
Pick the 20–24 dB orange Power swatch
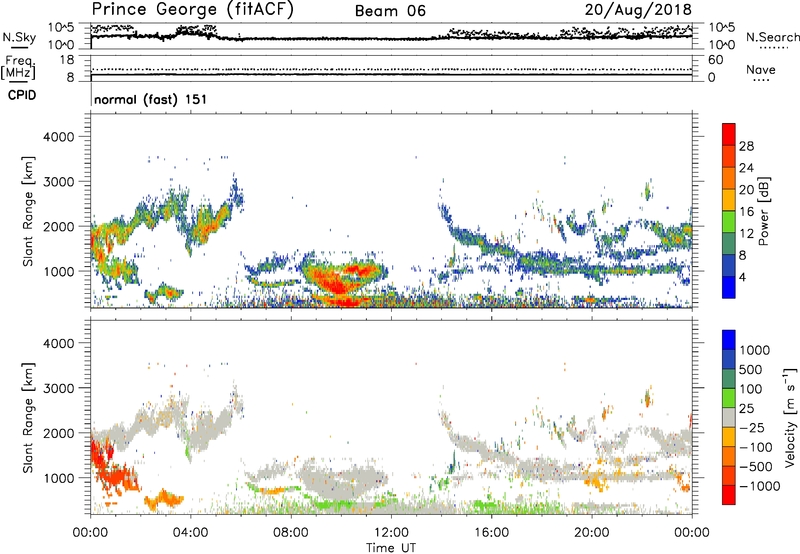pos(729,178)
